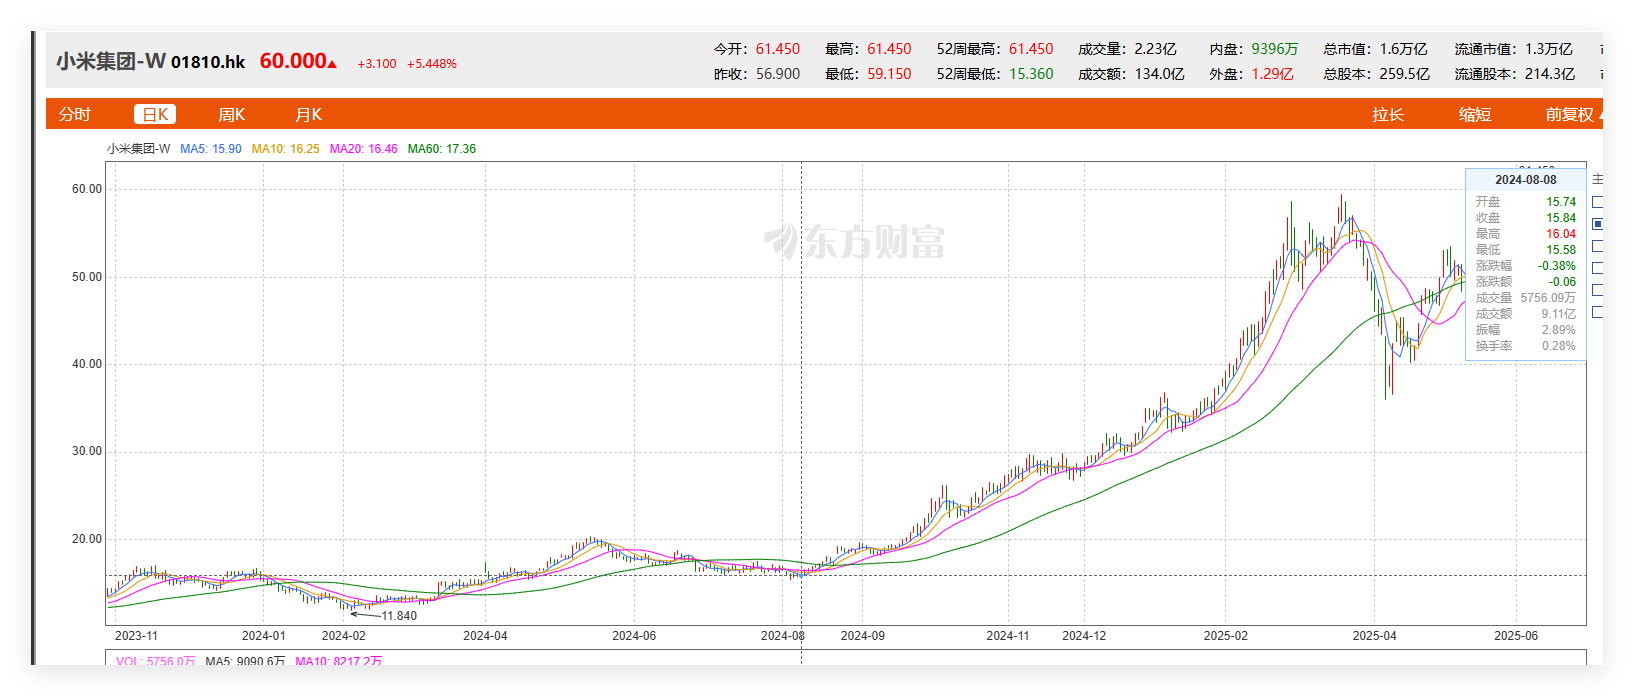Click 流通股本 value 214.3亿
1634x696 pixels.
pyautogui.click(x=1549, y=74)
